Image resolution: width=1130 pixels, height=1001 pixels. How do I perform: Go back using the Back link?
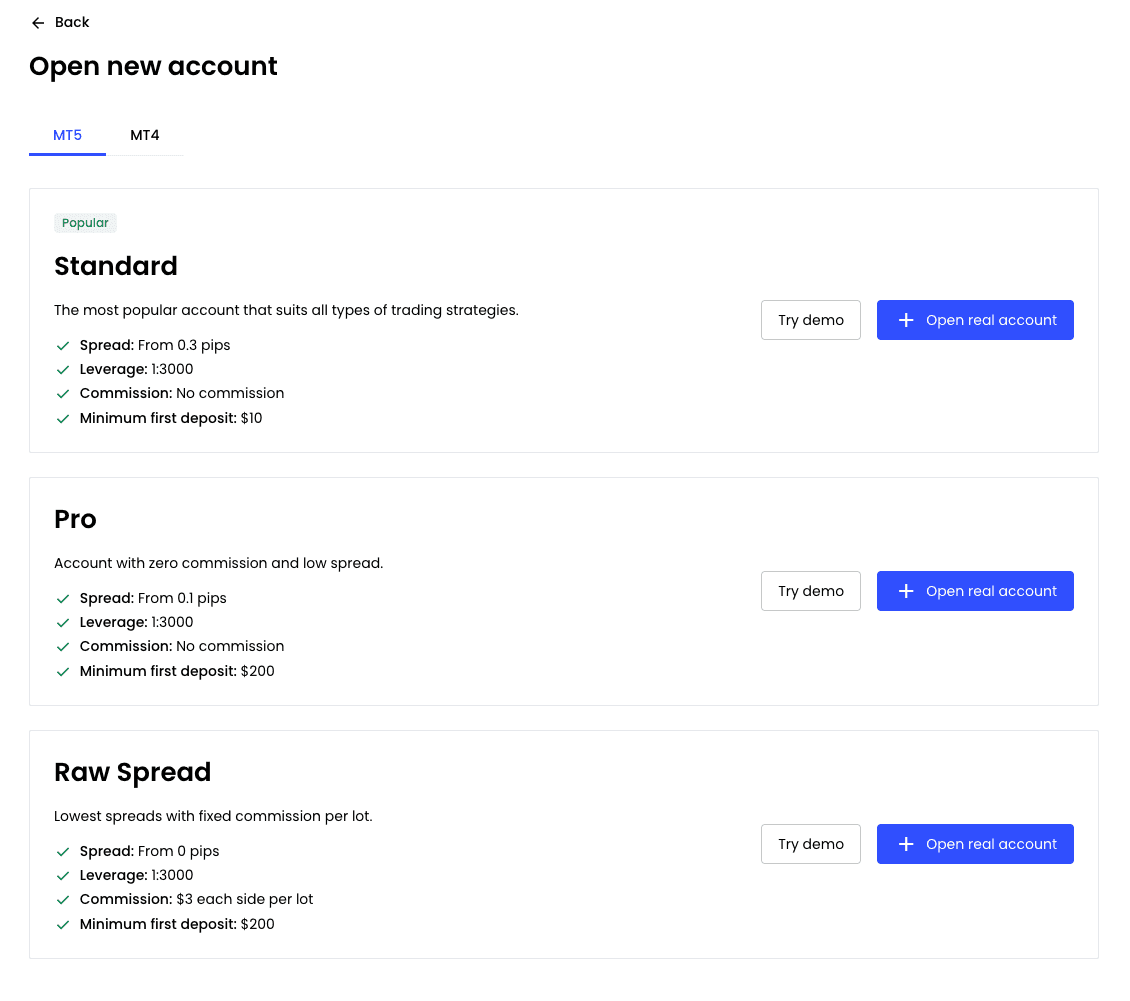(72, 22)
